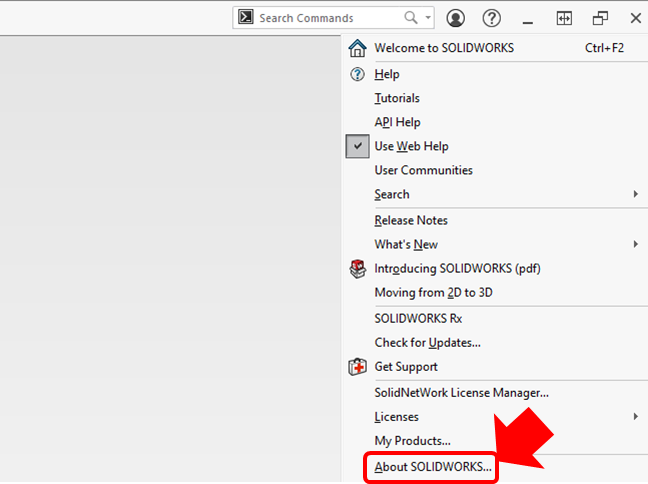Restore down the SOLIDWORKS window

click(600, 18)
